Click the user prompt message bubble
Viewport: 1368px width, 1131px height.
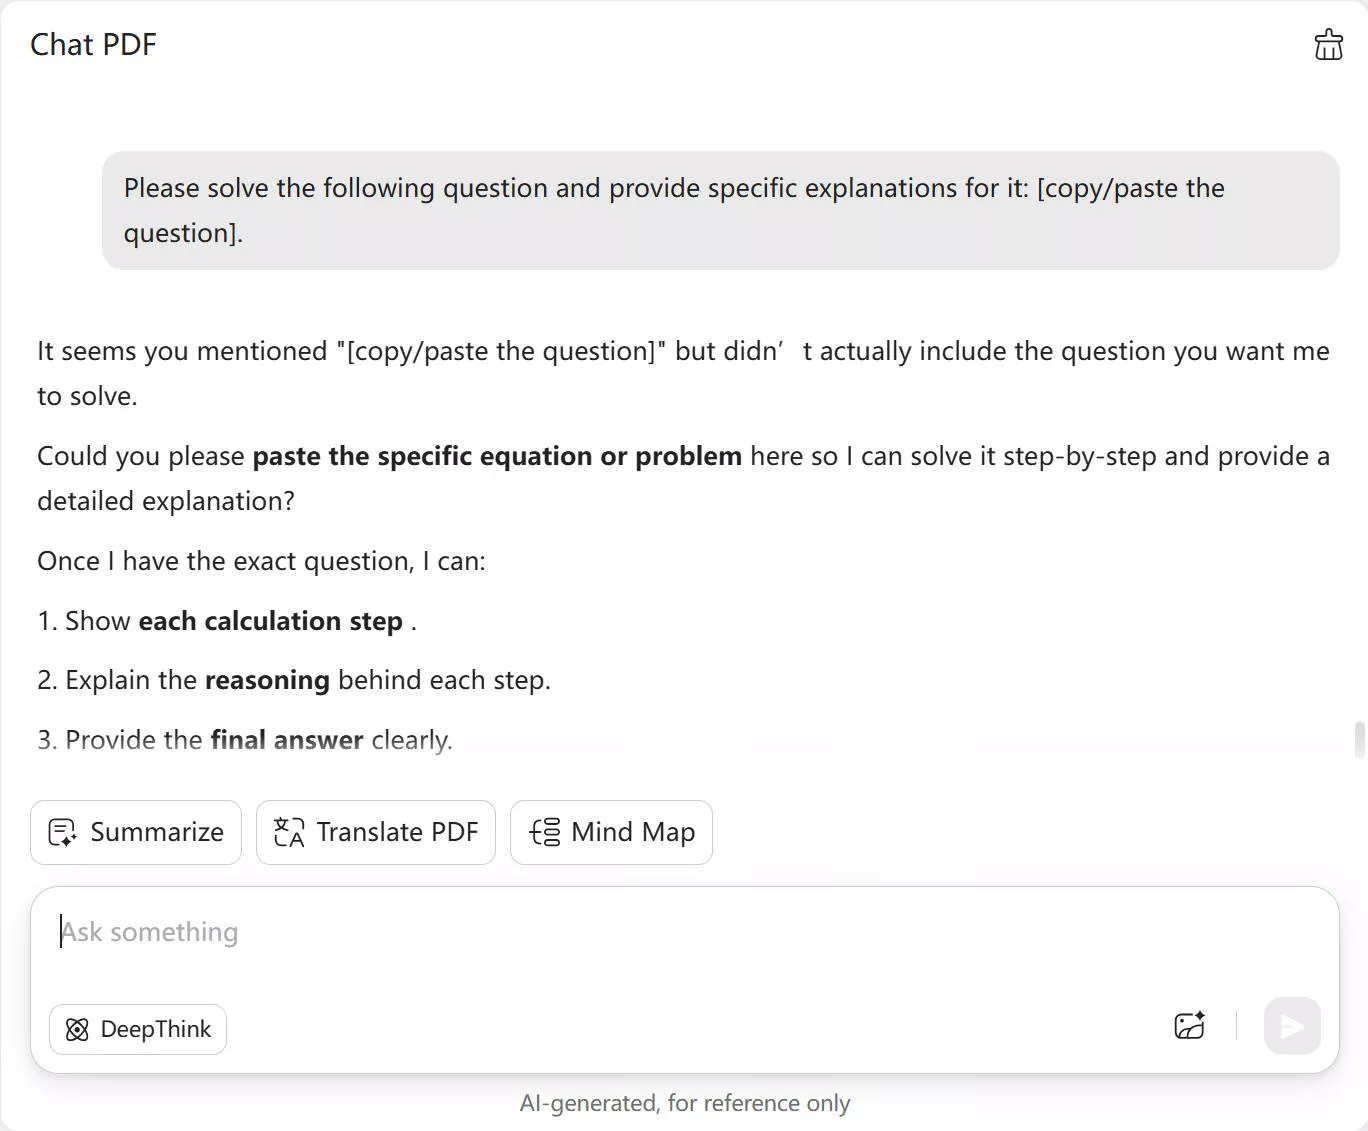pyautogui.click(x=720, y=210)
